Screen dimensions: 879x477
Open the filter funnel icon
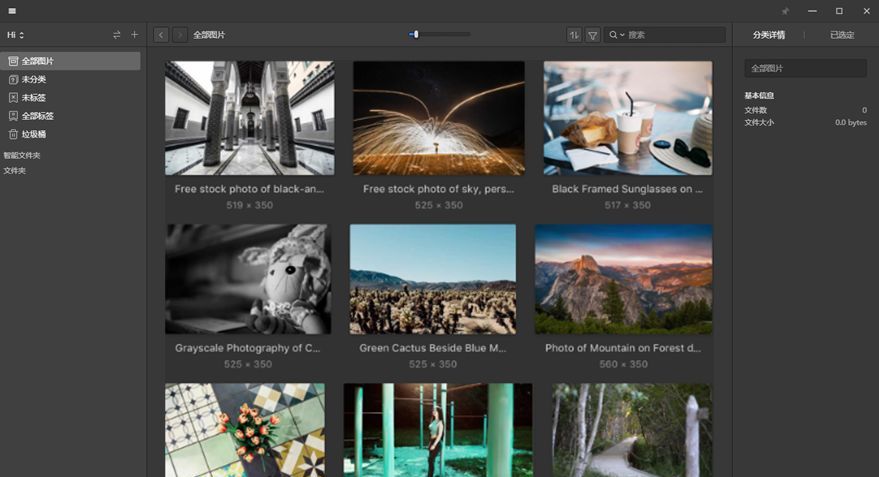pos(593,35)
